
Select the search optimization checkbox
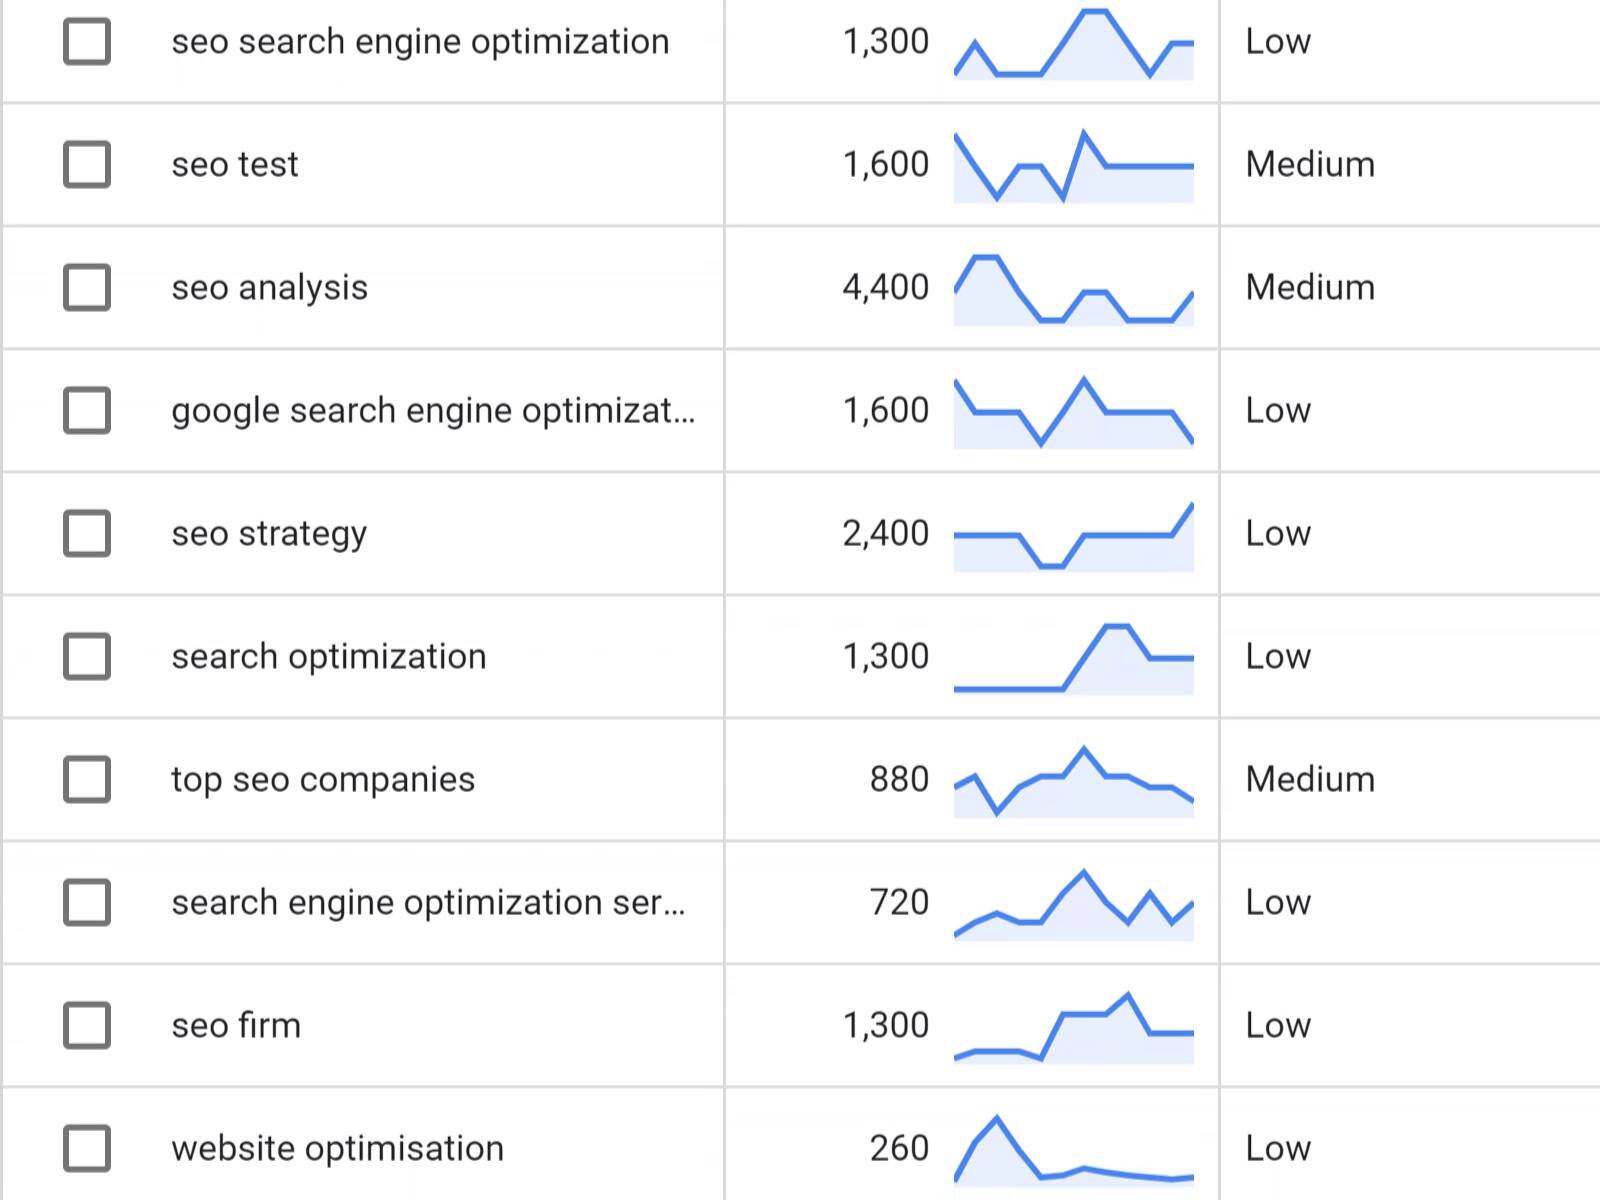tap(87, 657)
